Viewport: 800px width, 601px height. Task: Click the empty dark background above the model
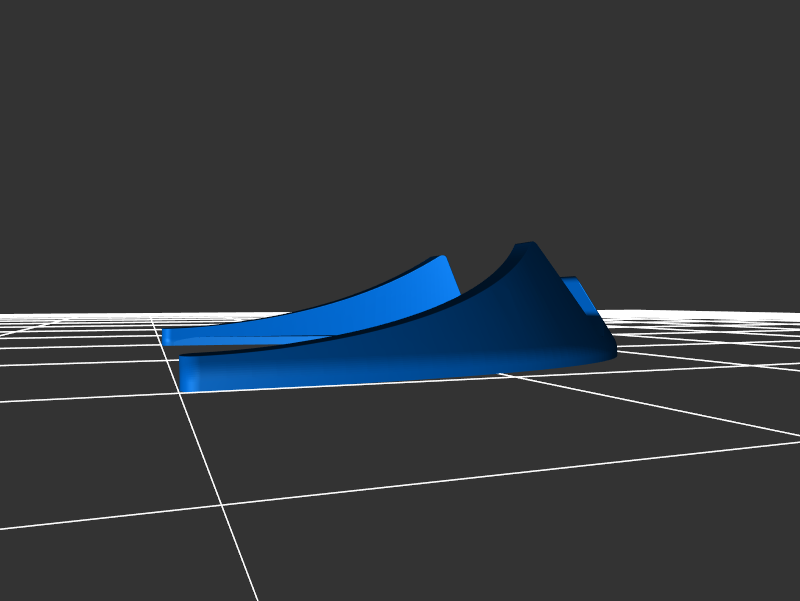point(400,120)
